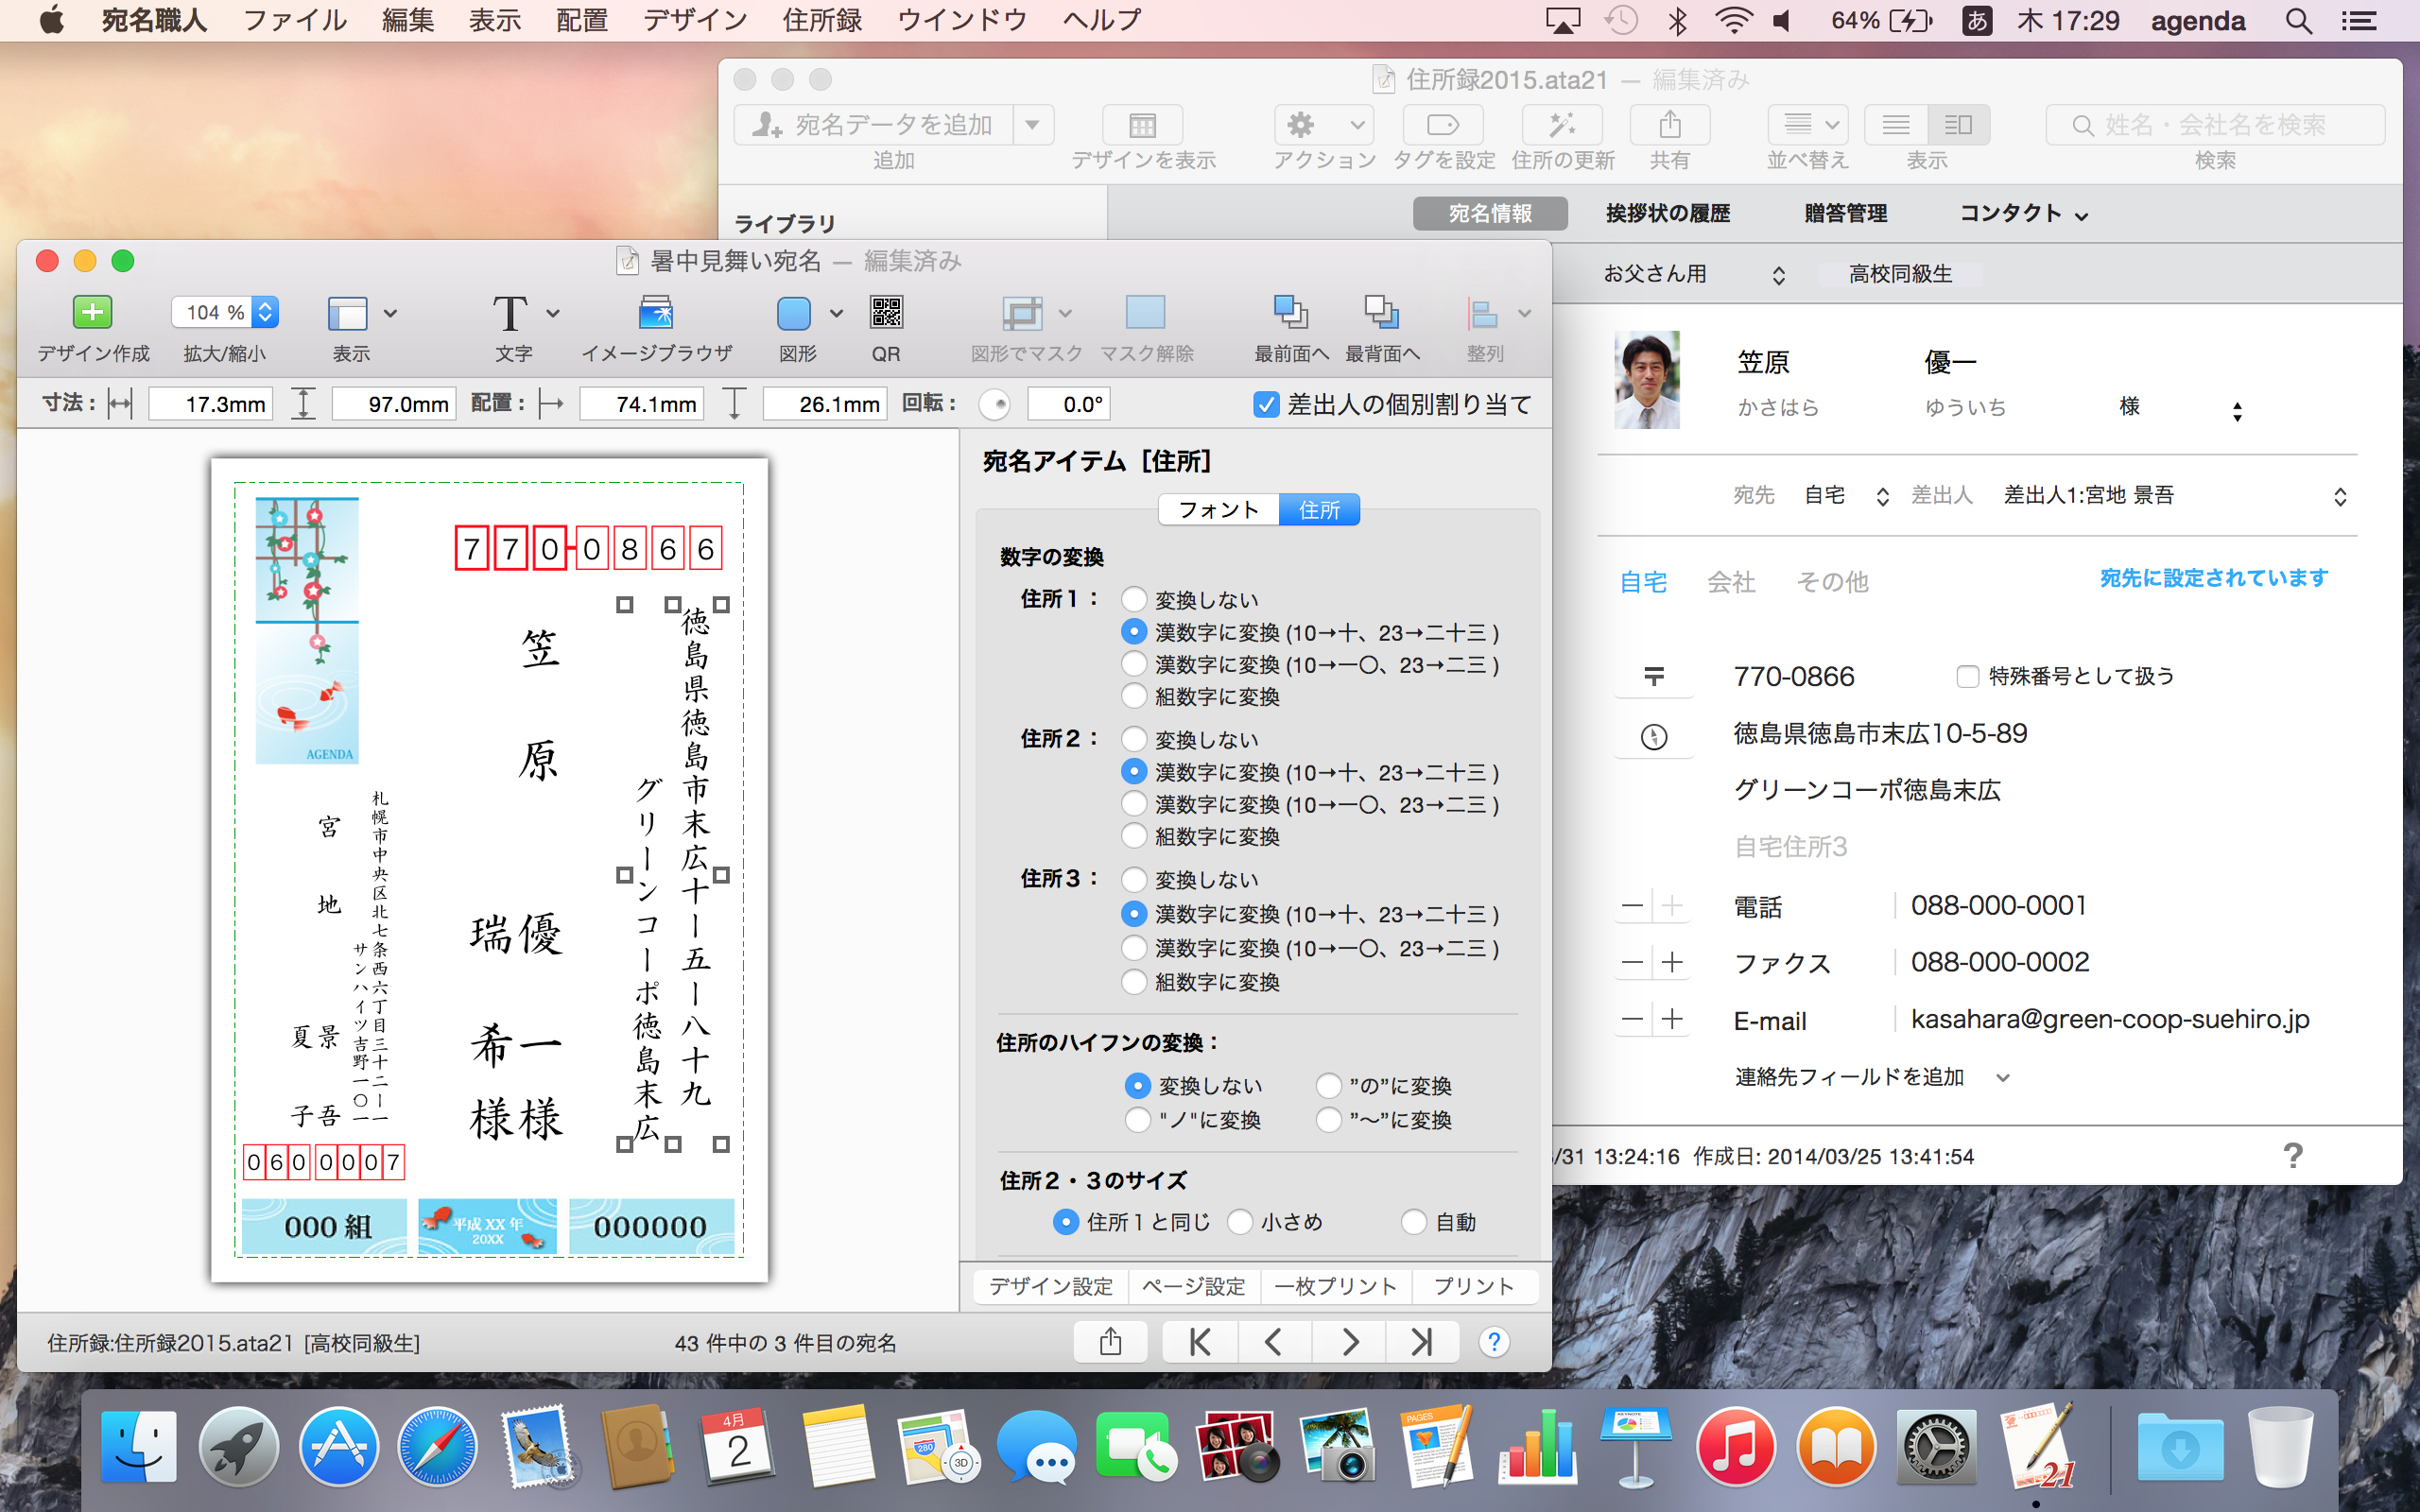The height and width of the screenshot is (1512, 2420).
Task: Uncheck 差出人の個別割り当て checkbox
Action: [1265, 405]
